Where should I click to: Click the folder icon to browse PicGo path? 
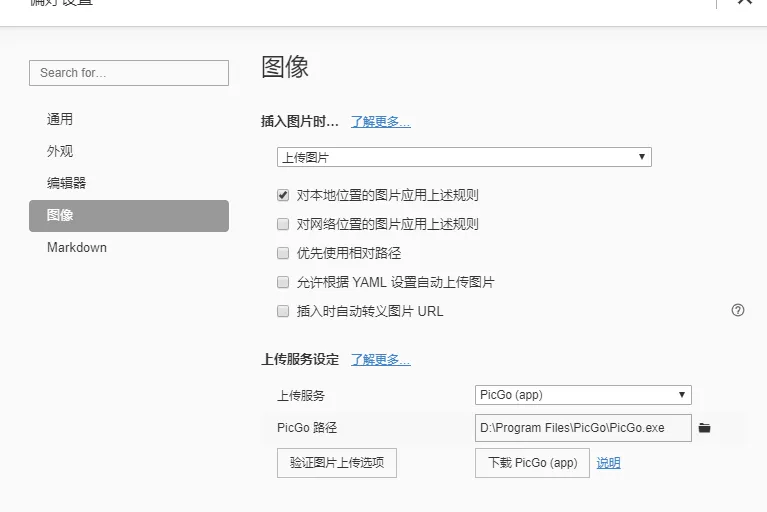pyautogui.click(x=704, y=428)
